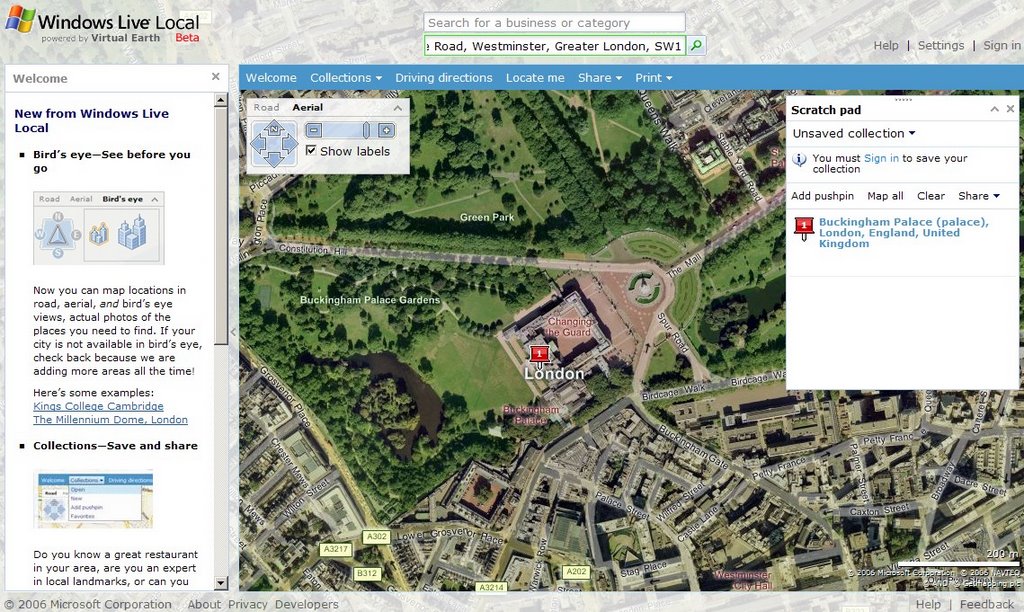Click Sign in in the top header
The width and height of the screenshot is (1024, 612).
click(x=1002, y=45)
